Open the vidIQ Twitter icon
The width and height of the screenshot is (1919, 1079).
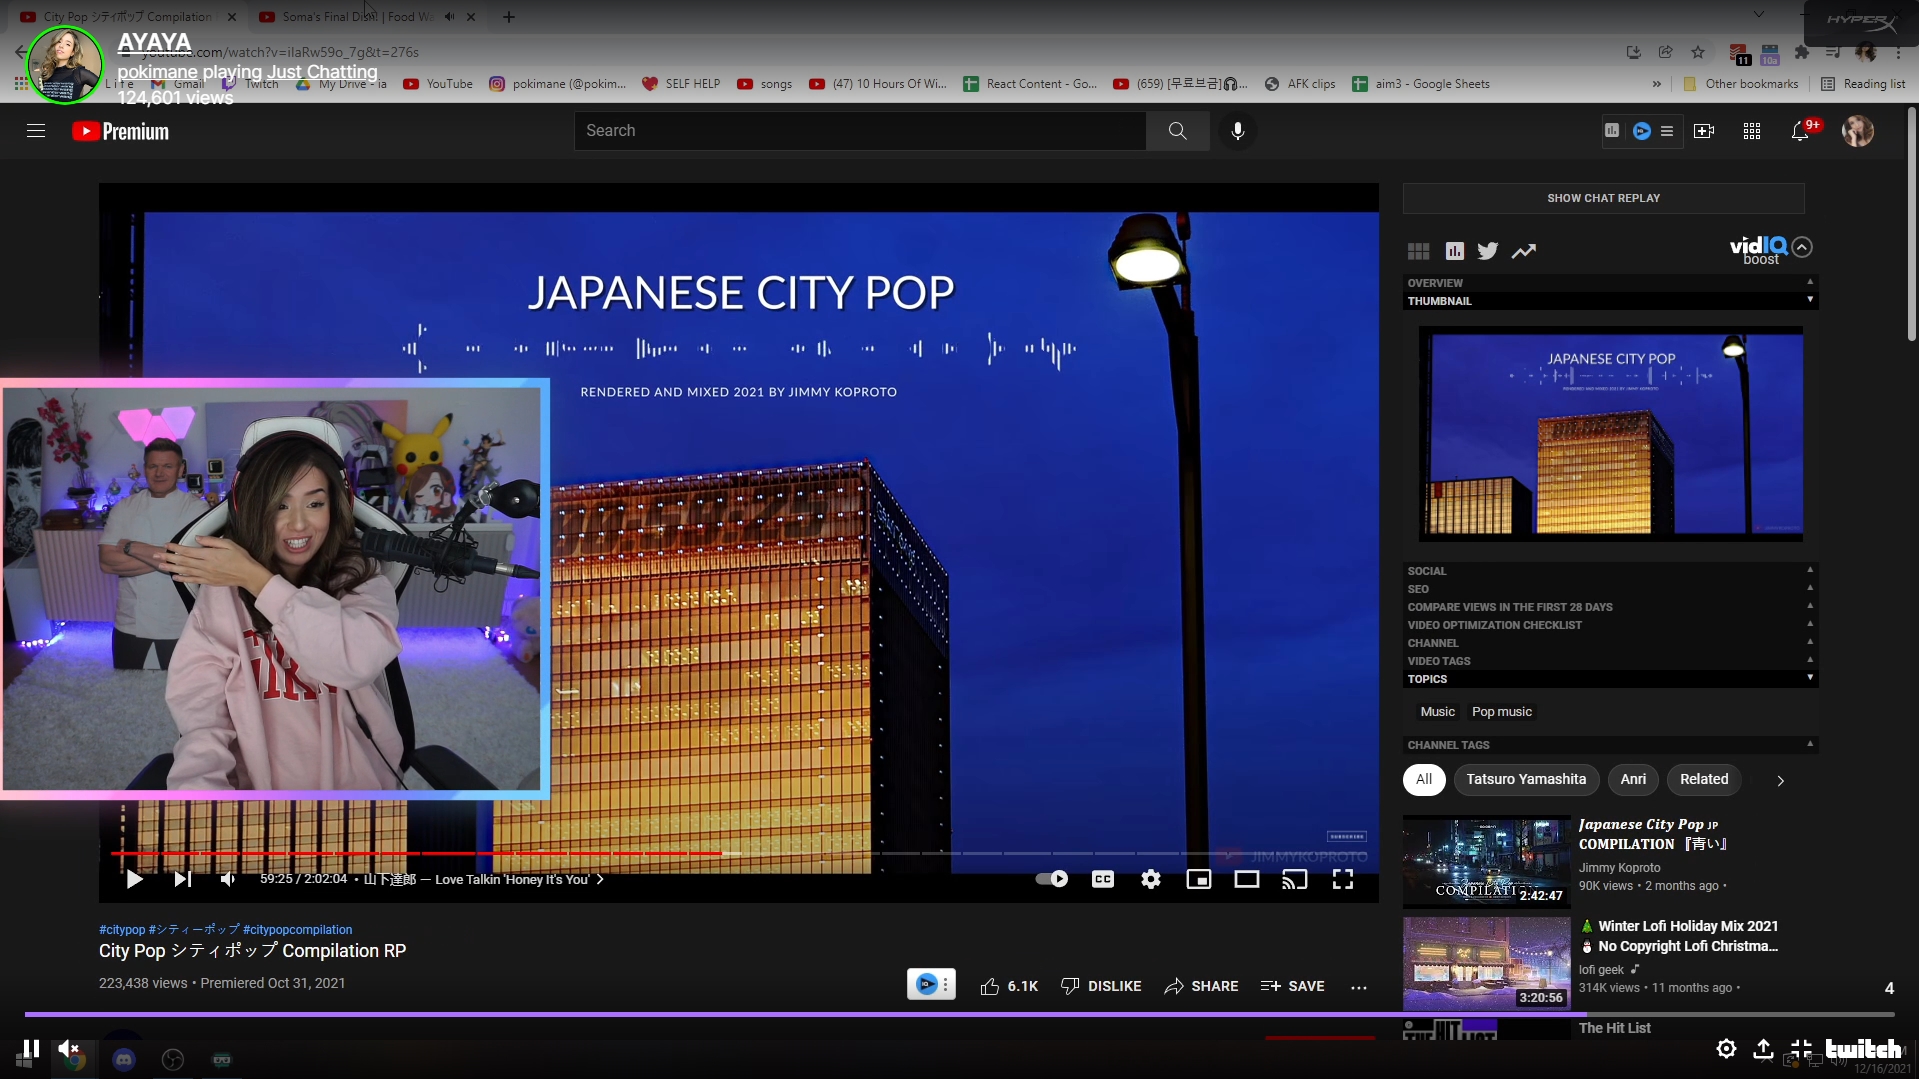point(1488,251)
